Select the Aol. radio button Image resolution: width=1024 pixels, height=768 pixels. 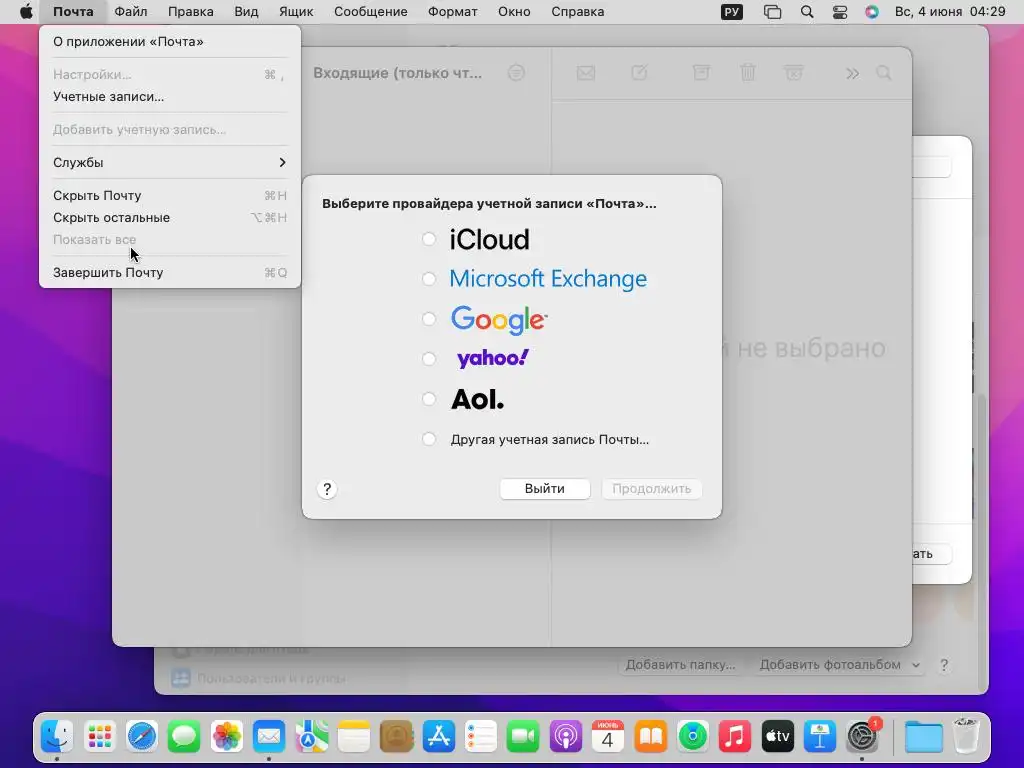pyautogui.click(x=428, y=398)
